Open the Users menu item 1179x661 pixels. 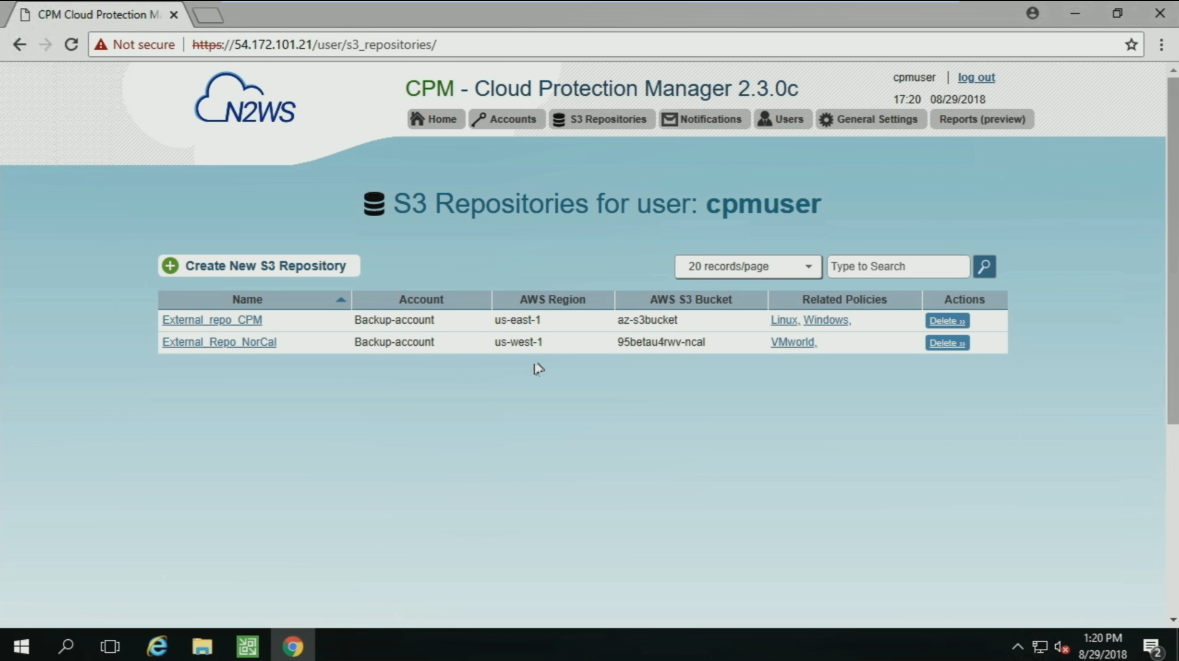click(782, 119)
